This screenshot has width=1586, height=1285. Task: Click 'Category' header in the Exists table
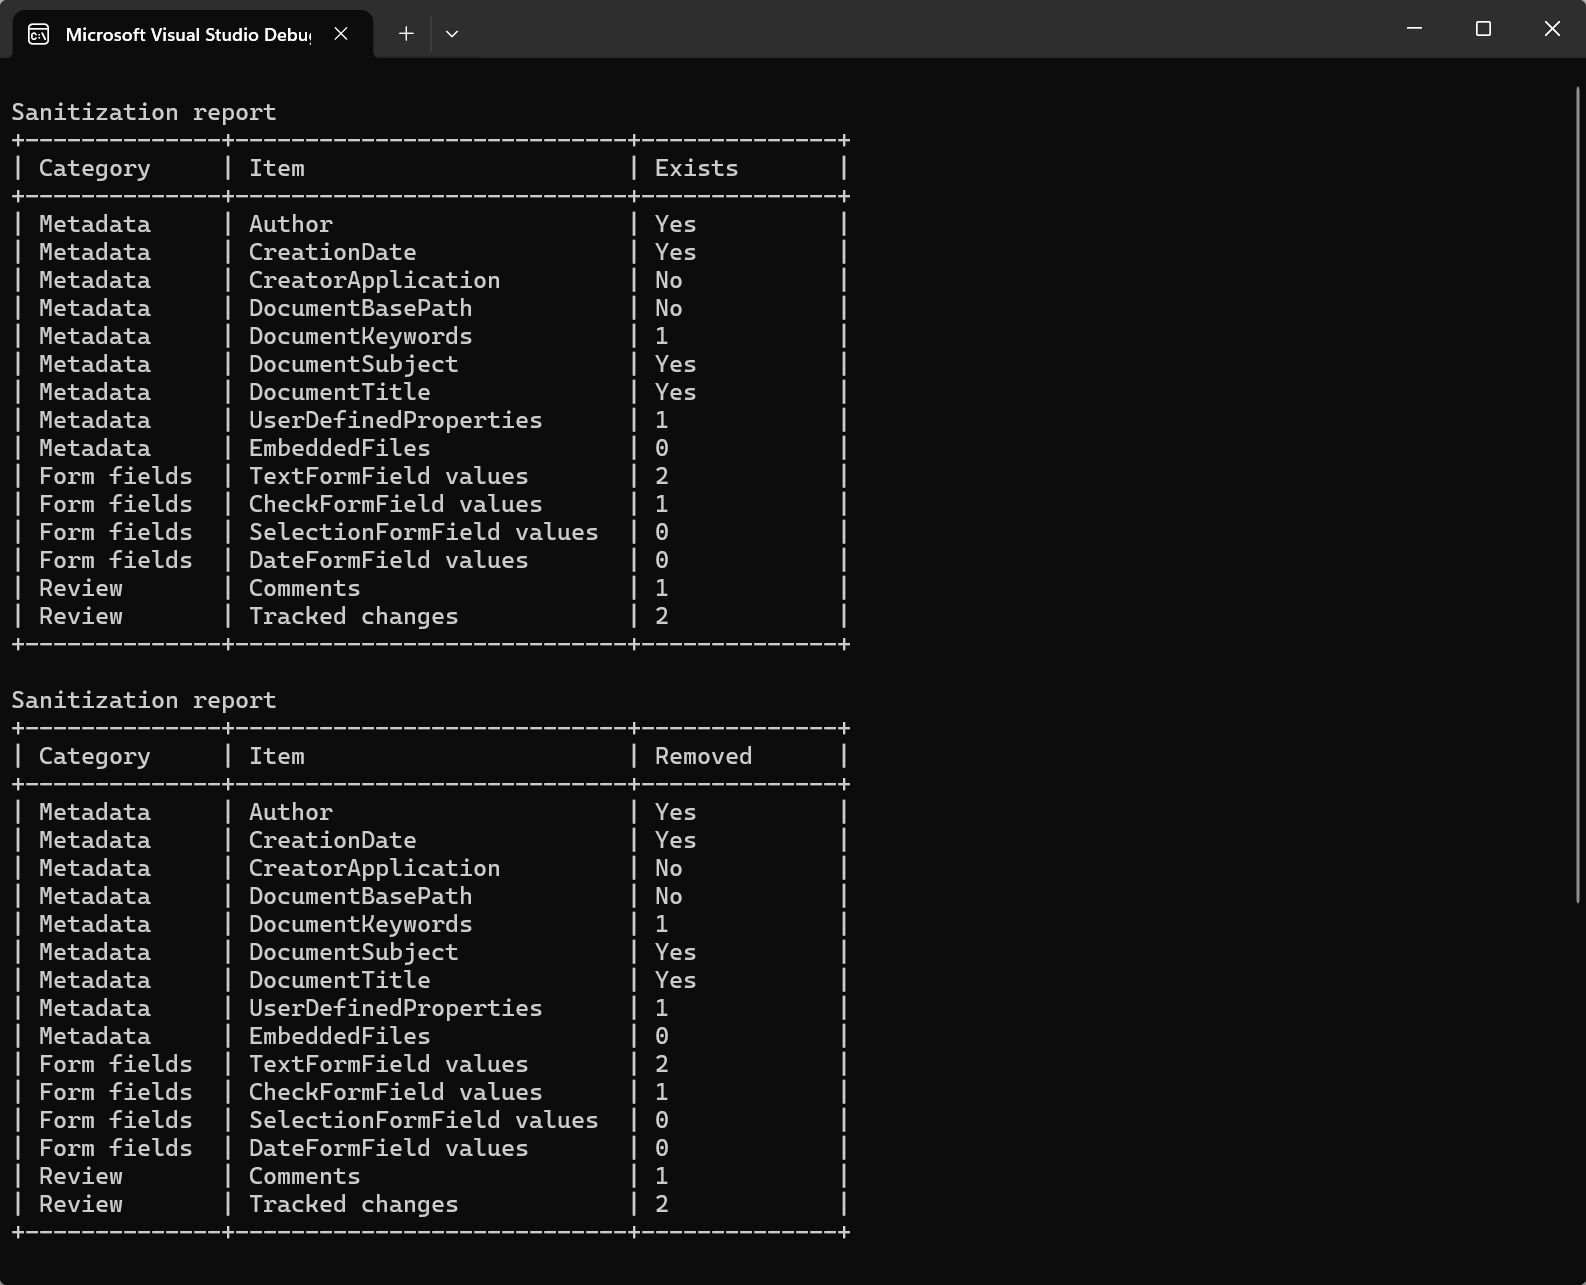click(x=95, y=169)
